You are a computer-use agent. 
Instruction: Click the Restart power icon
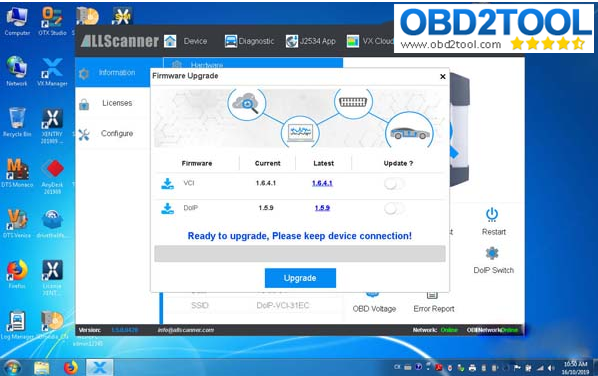(492, 215)
